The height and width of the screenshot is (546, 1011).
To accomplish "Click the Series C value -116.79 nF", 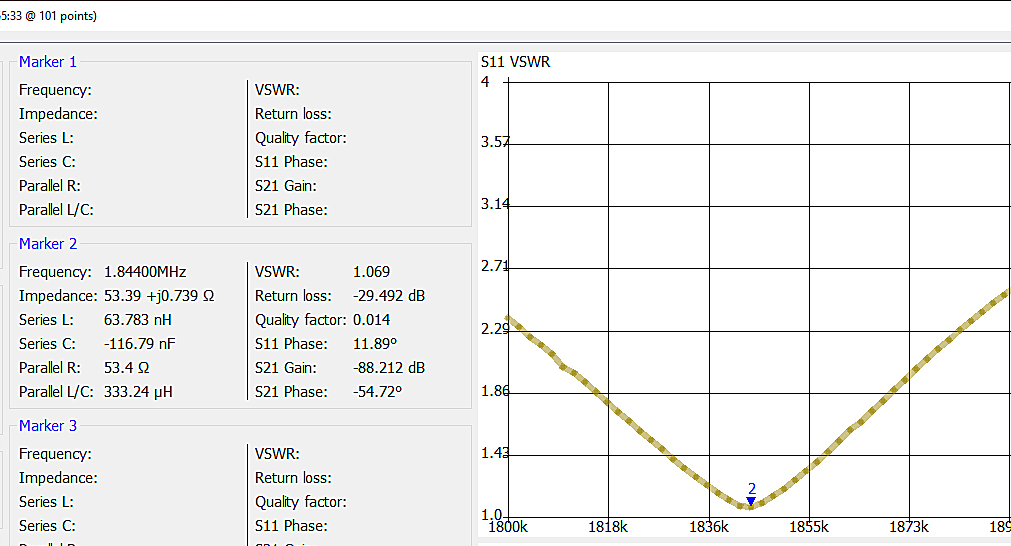I will [x=141, y=344].
